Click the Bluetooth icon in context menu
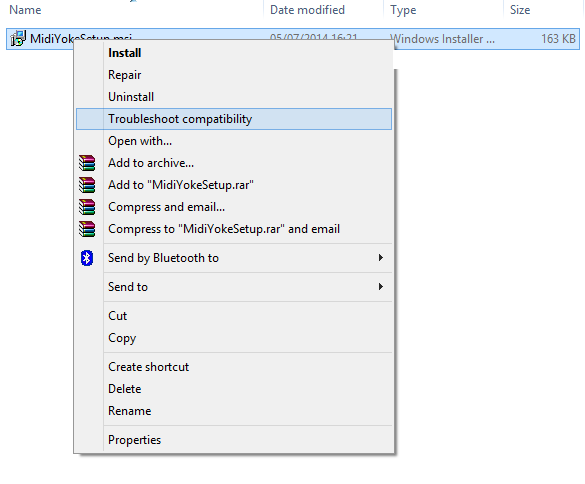This screenshot has height=484, width=585. pos(87,258)
